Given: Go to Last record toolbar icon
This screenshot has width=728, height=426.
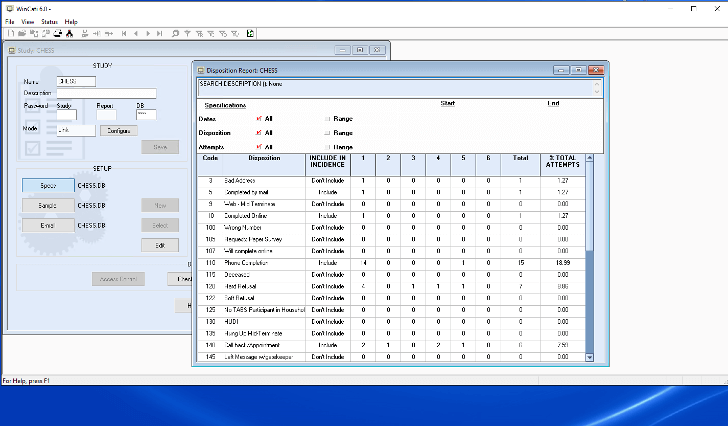Looking at the screenshot, I should pos(159,33).
